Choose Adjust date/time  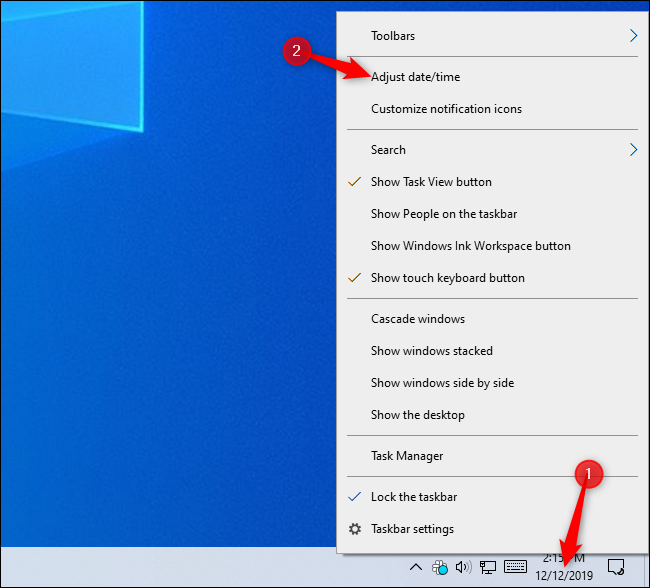click(x=492, y=77)
